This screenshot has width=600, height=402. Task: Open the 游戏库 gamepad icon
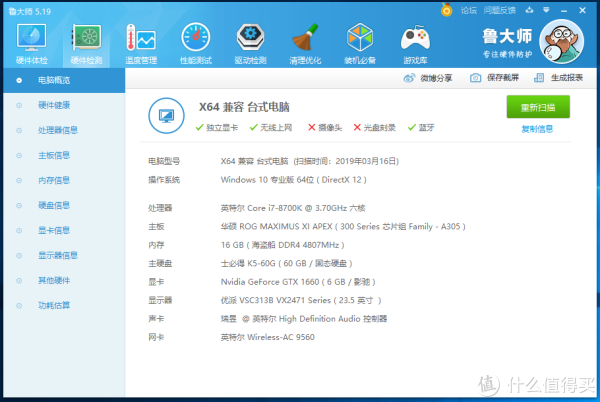tap(414, 43)
